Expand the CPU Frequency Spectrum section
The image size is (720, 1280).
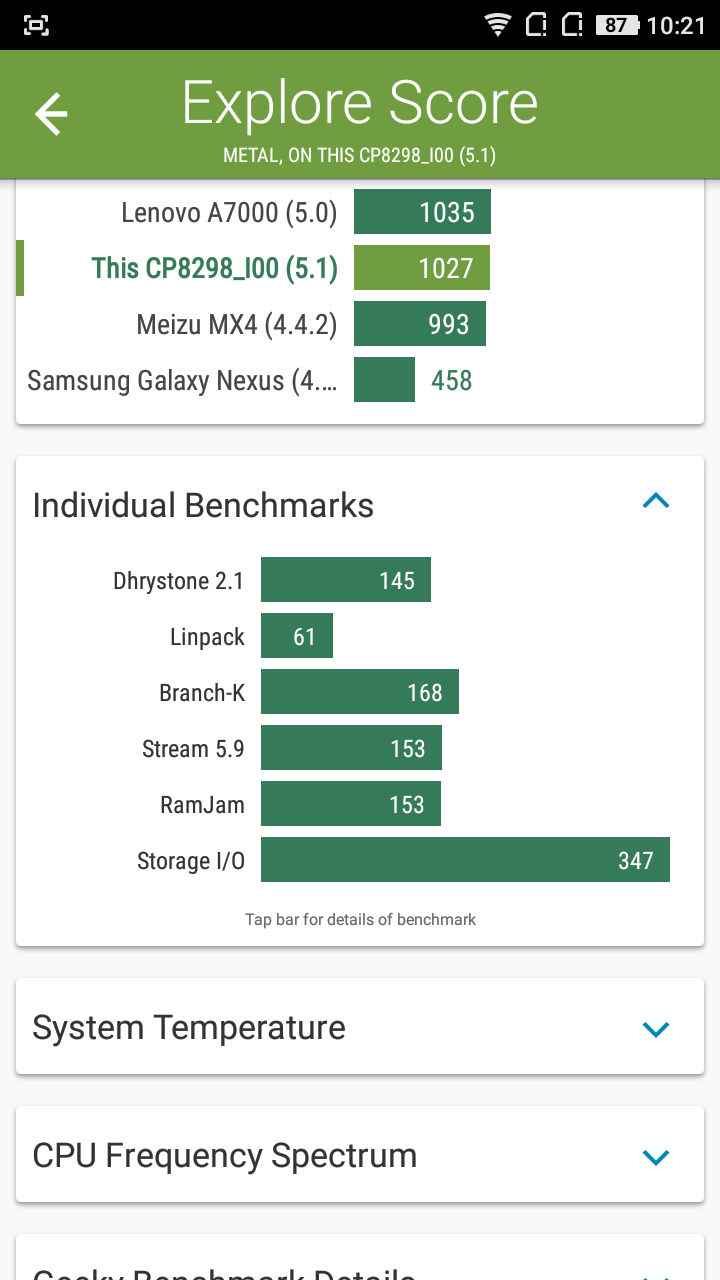(655, 1157)
